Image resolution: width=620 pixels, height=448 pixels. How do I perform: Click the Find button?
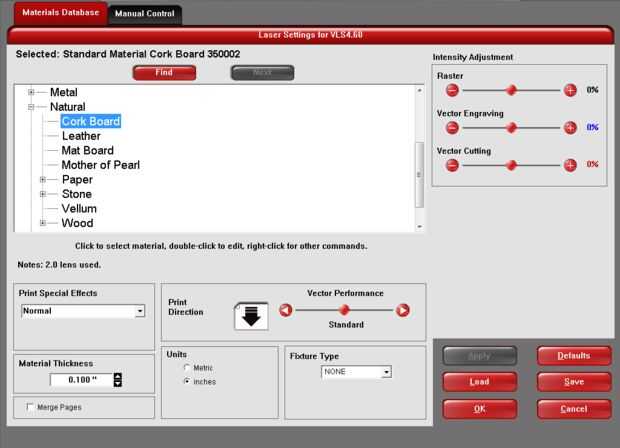coord(164,73)
